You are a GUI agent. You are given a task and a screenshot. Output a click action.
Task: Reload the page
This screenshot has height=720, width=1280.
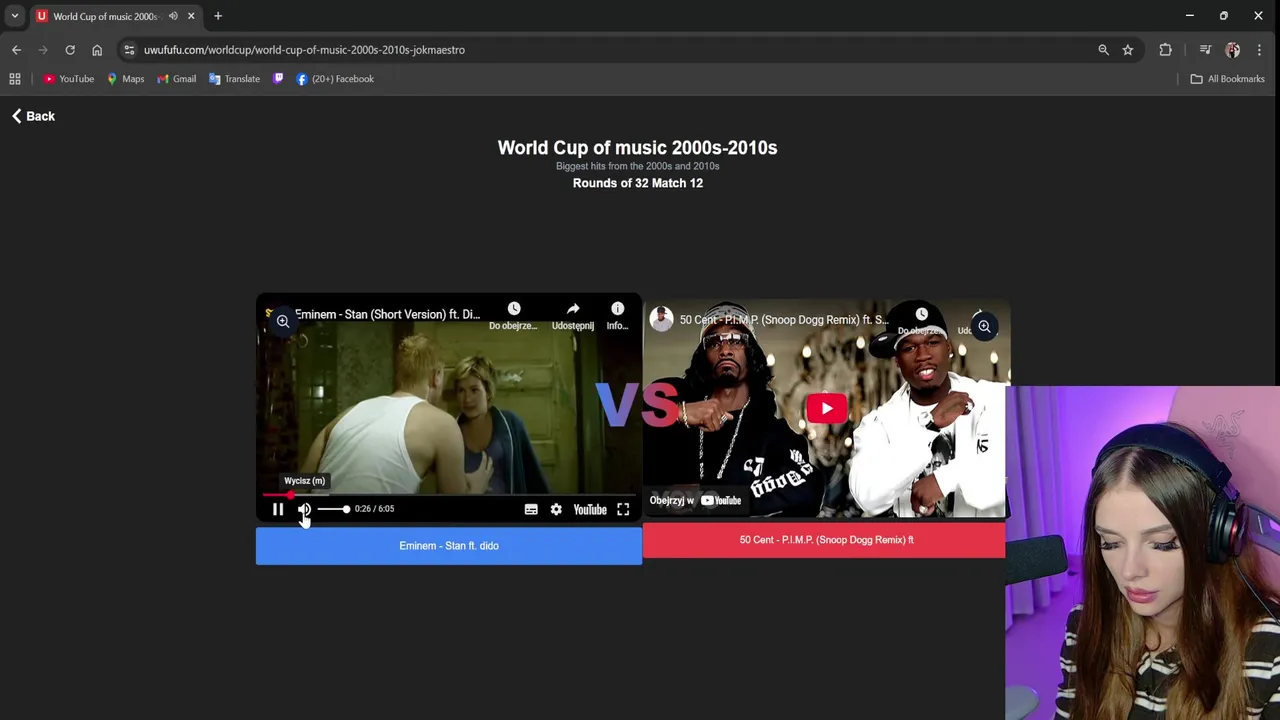tap(70, 50)
